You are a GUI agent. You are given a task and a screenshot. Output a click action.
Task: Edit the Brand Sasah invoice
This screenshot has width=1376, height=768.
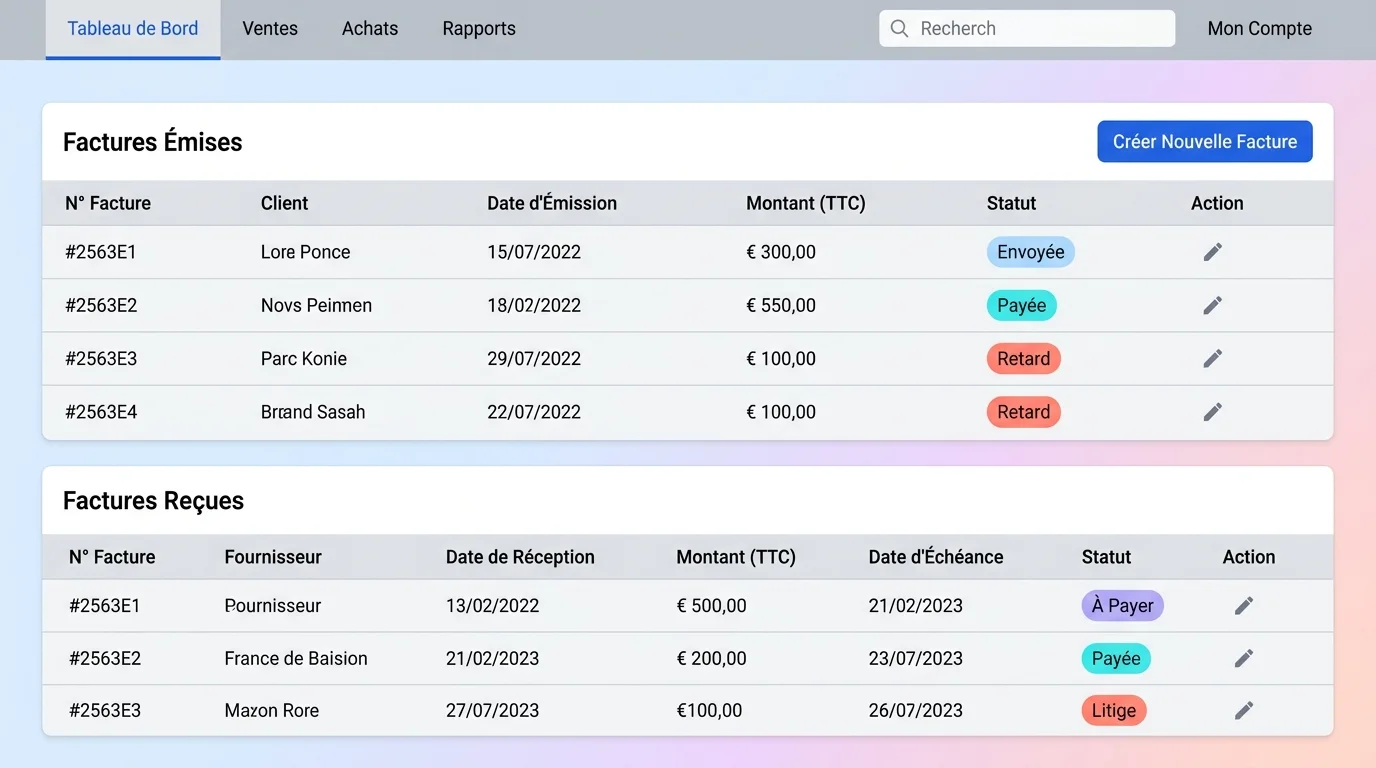click(x=1212, y=411)
